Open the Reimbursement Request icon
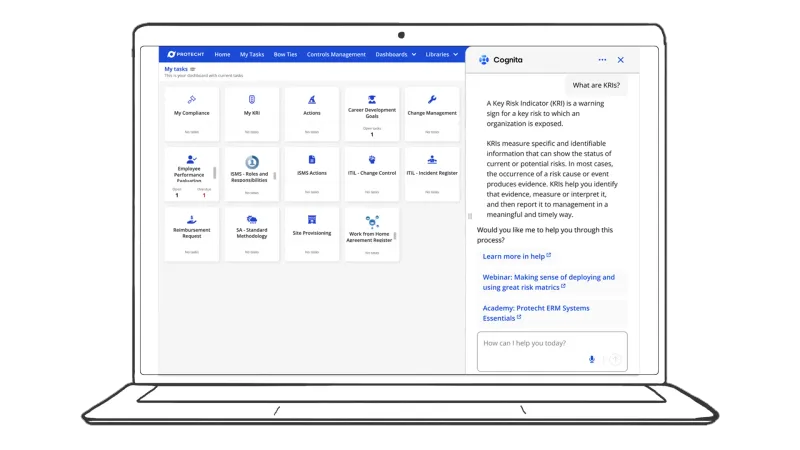 coord(191,219)
